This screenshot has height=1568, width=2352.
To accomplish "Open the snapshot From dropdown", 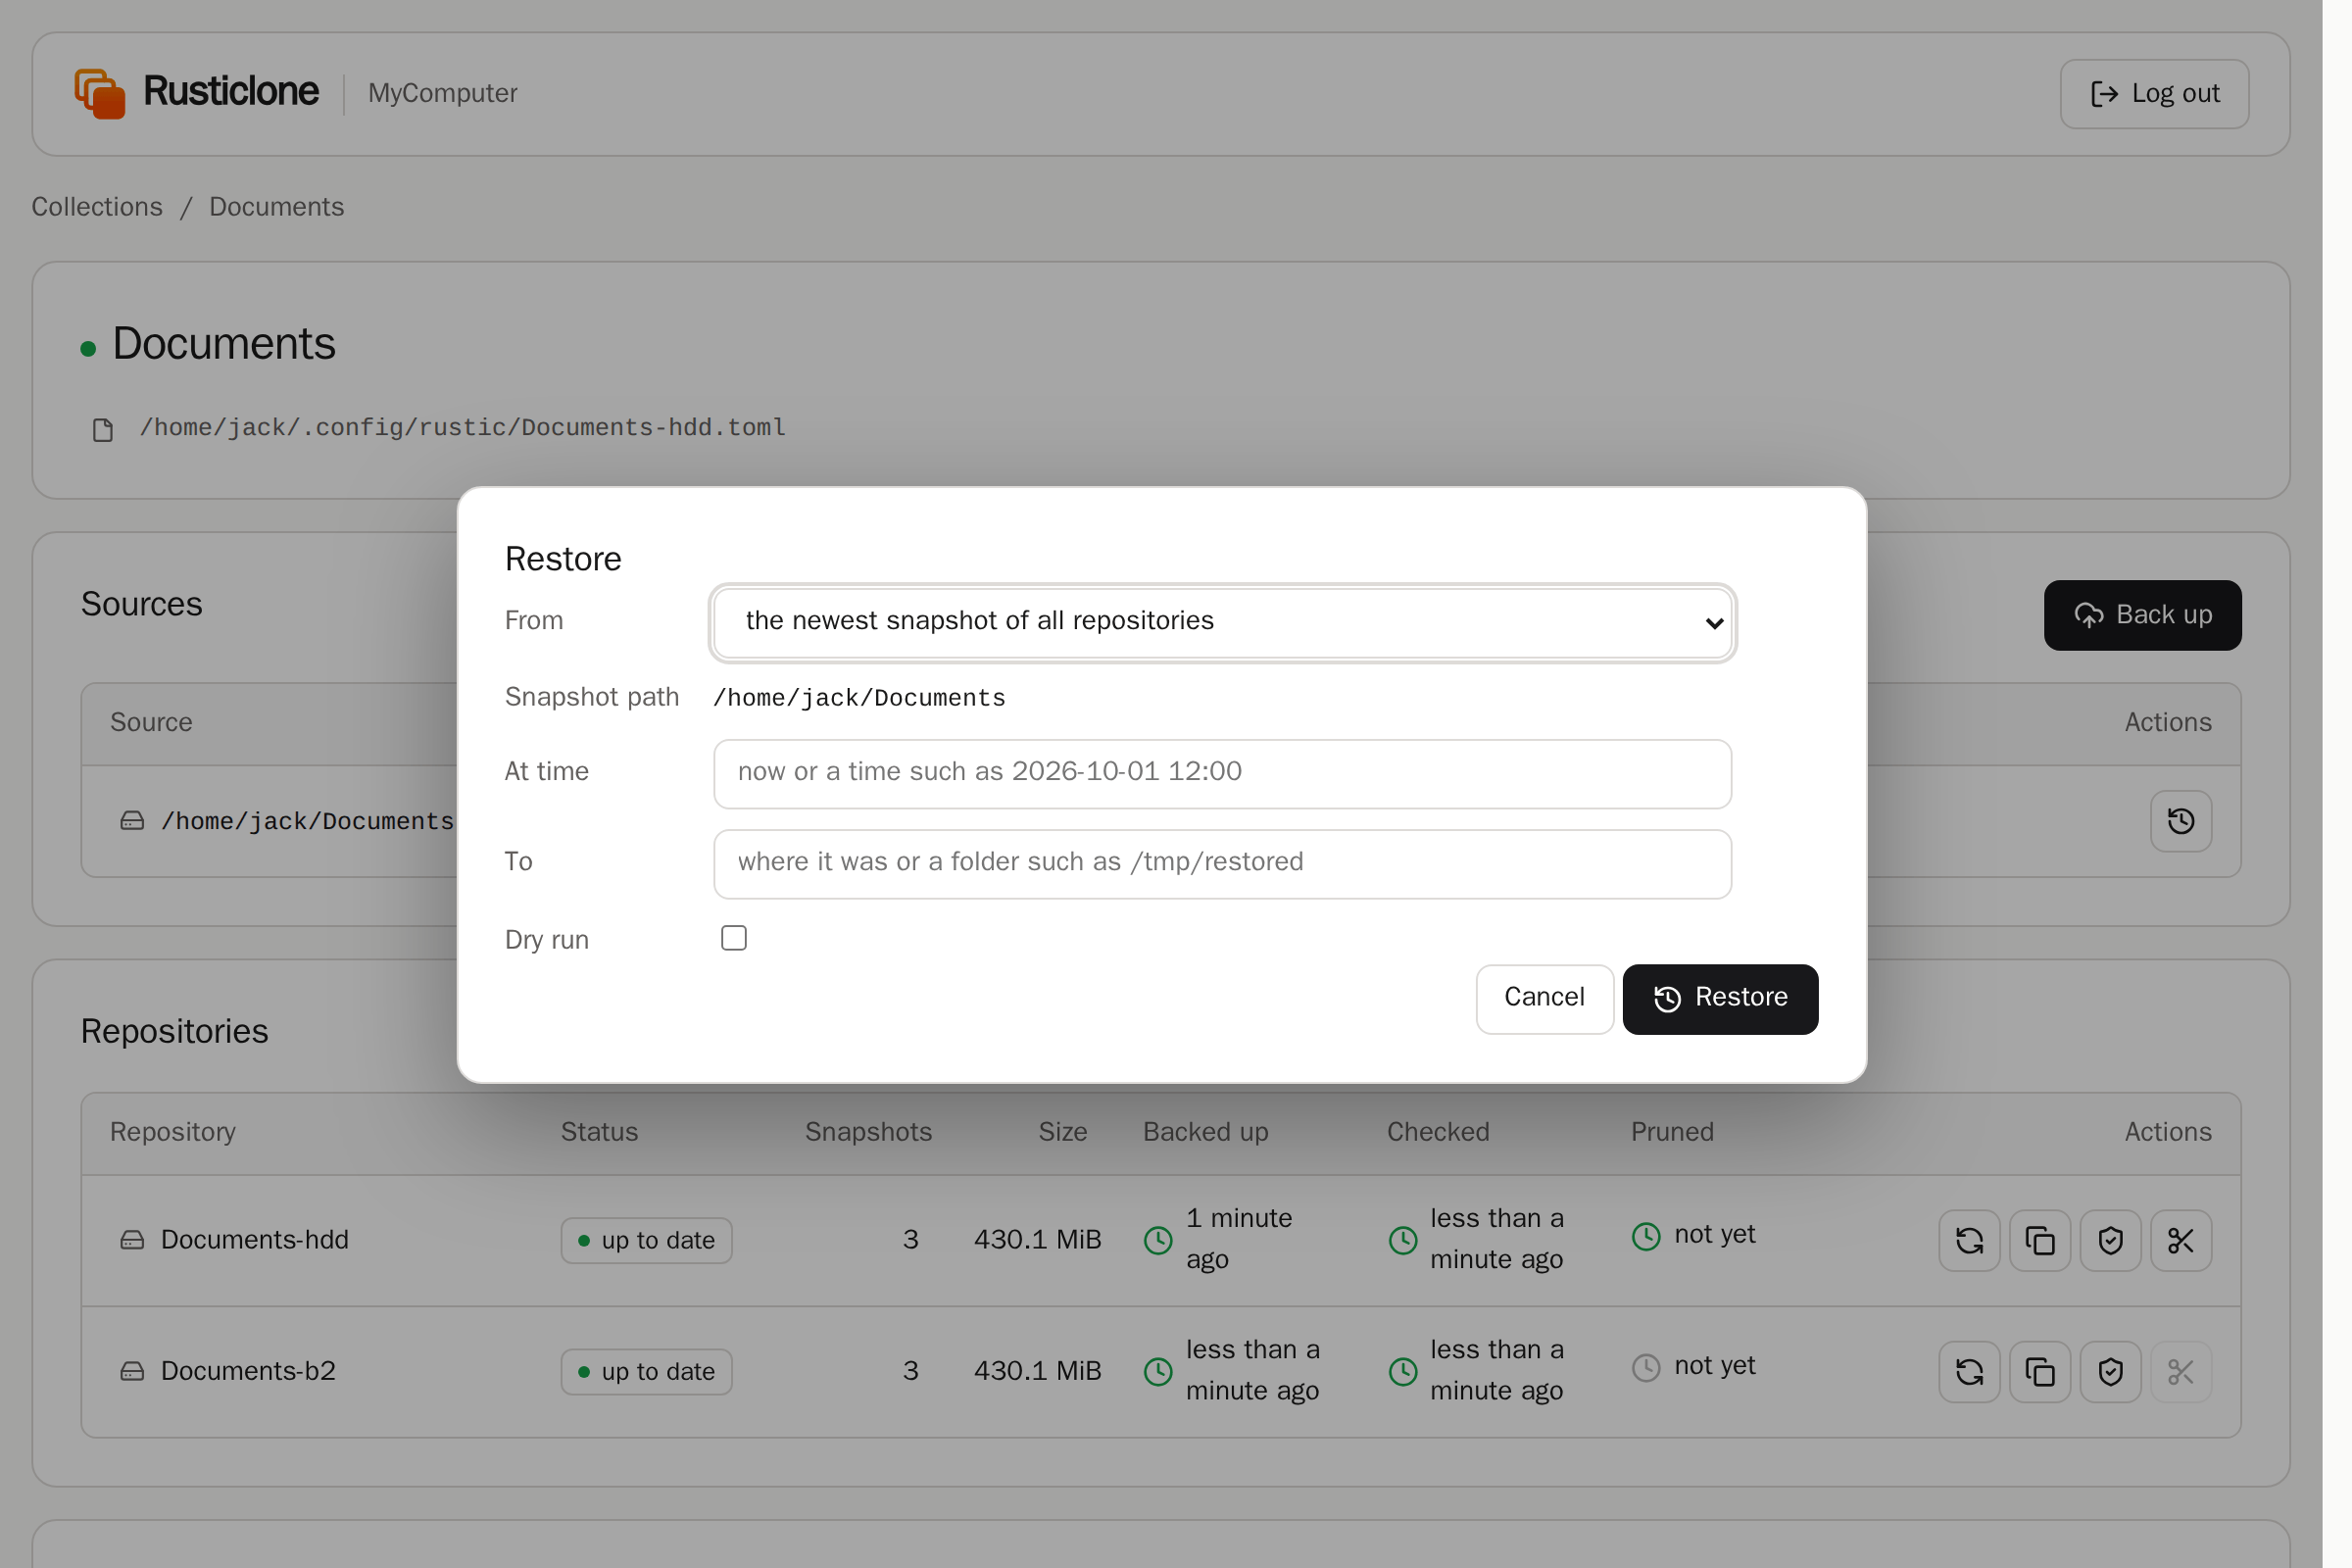I will click(x=1222, y=622).
